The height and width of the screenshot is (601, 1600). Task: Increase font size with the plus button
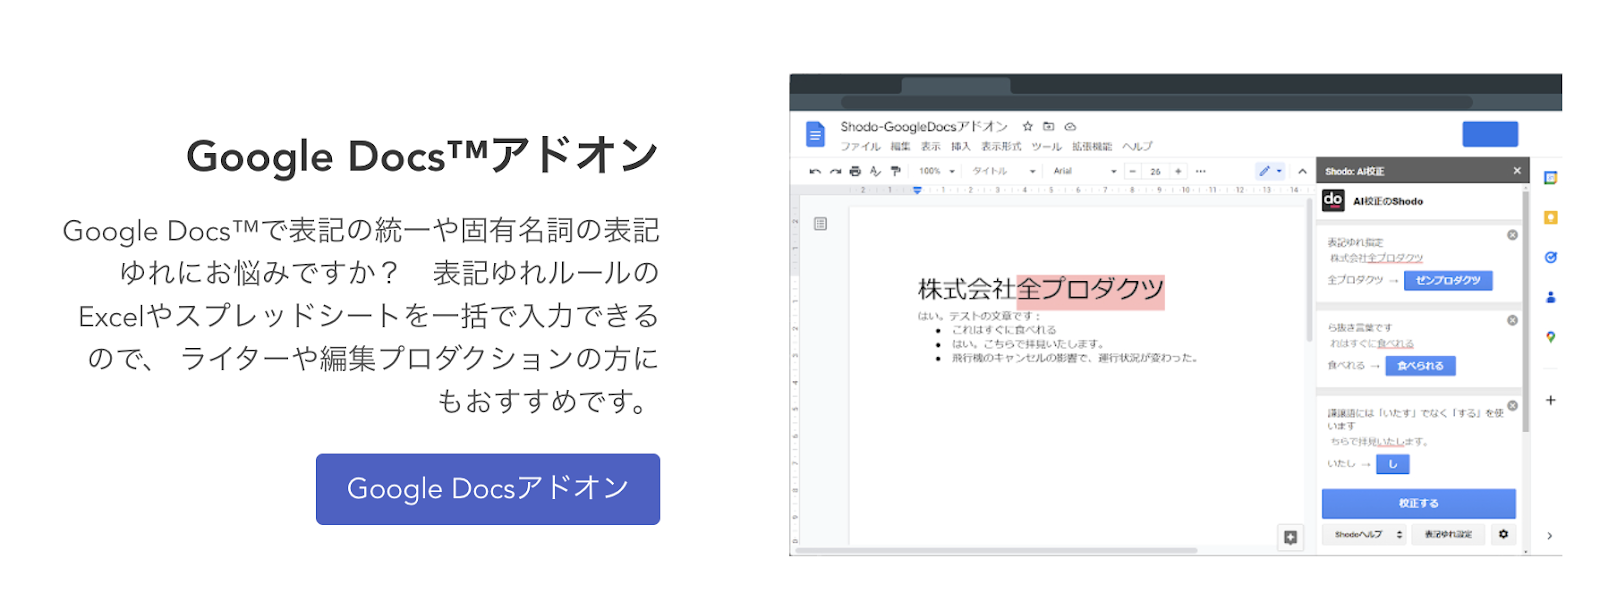click(x=1178, y=171)
